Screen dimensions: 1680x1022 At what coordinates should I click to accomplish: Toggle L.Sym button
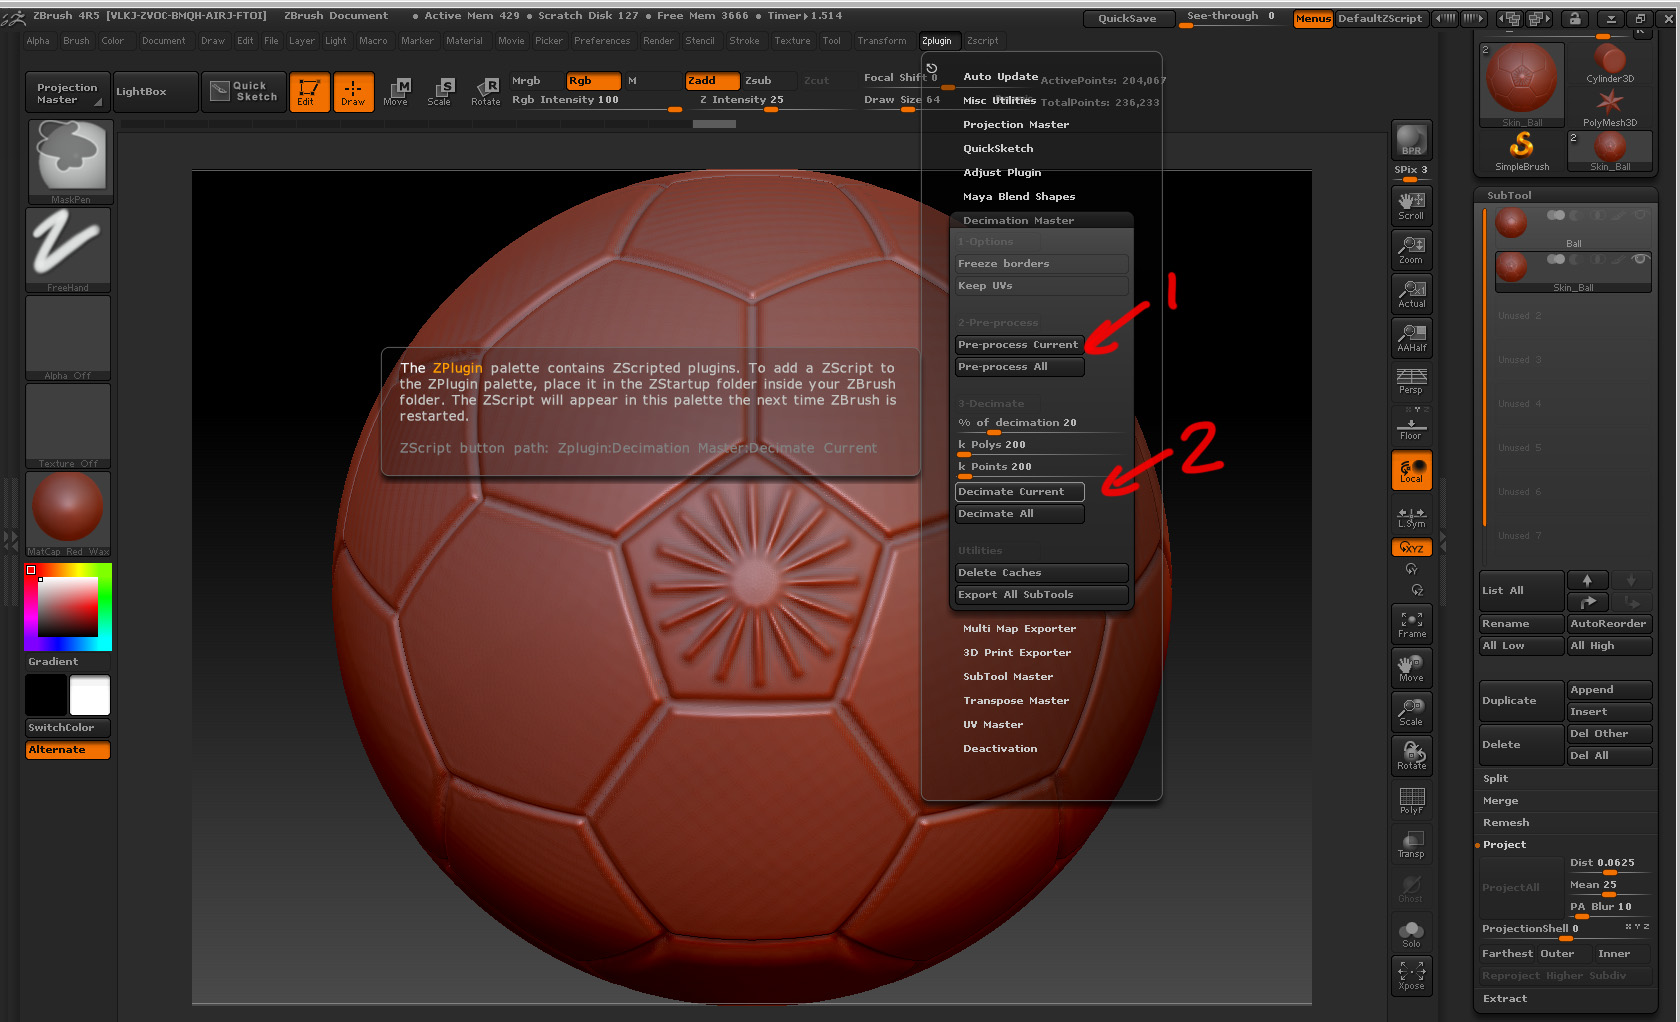click(x=1411, y=515)
